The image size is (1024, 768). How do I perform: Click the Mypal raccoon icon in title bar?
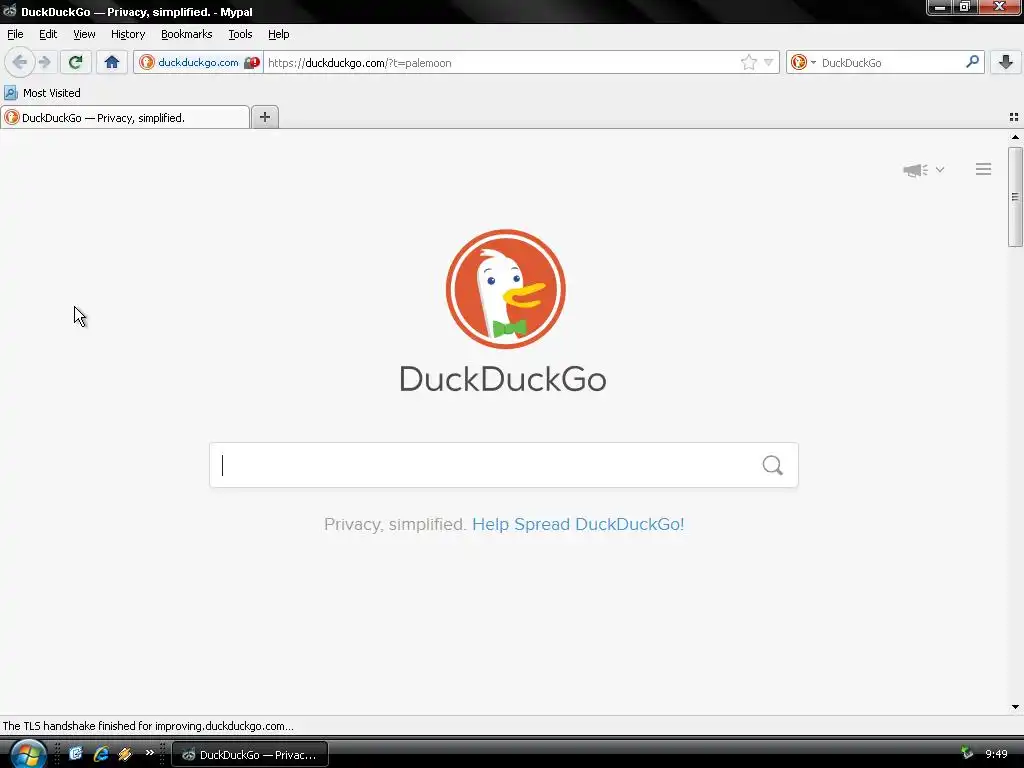pyautogui.click(x=9, y=10)
